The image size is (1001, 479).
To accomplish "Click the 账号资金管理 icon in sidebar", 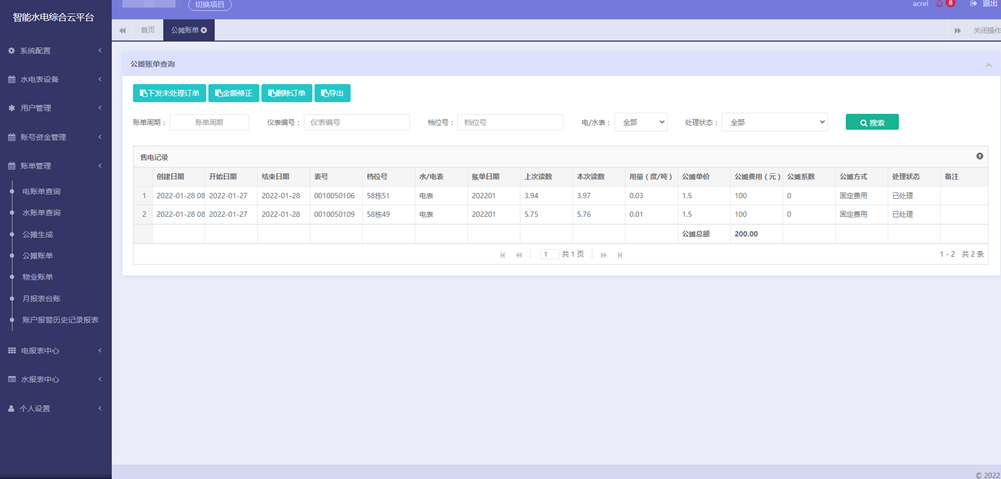I will 11,137.
